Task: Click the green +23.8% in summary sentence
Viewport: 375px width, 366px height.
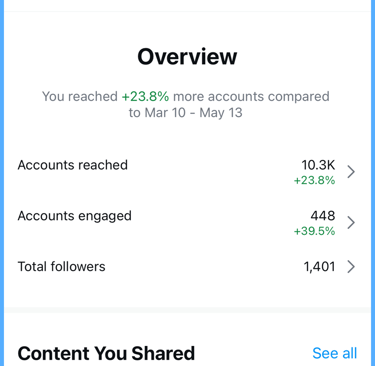Action: click(145, 97)
